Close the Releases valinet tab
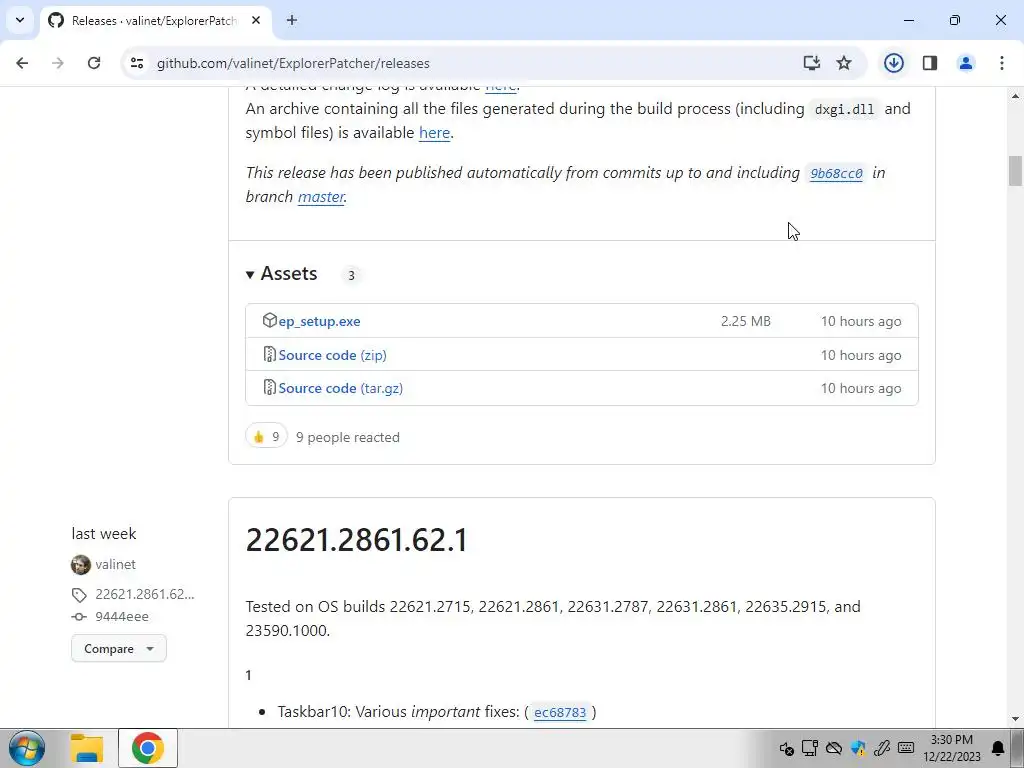The image size is (1024, 768). [256, 20]
